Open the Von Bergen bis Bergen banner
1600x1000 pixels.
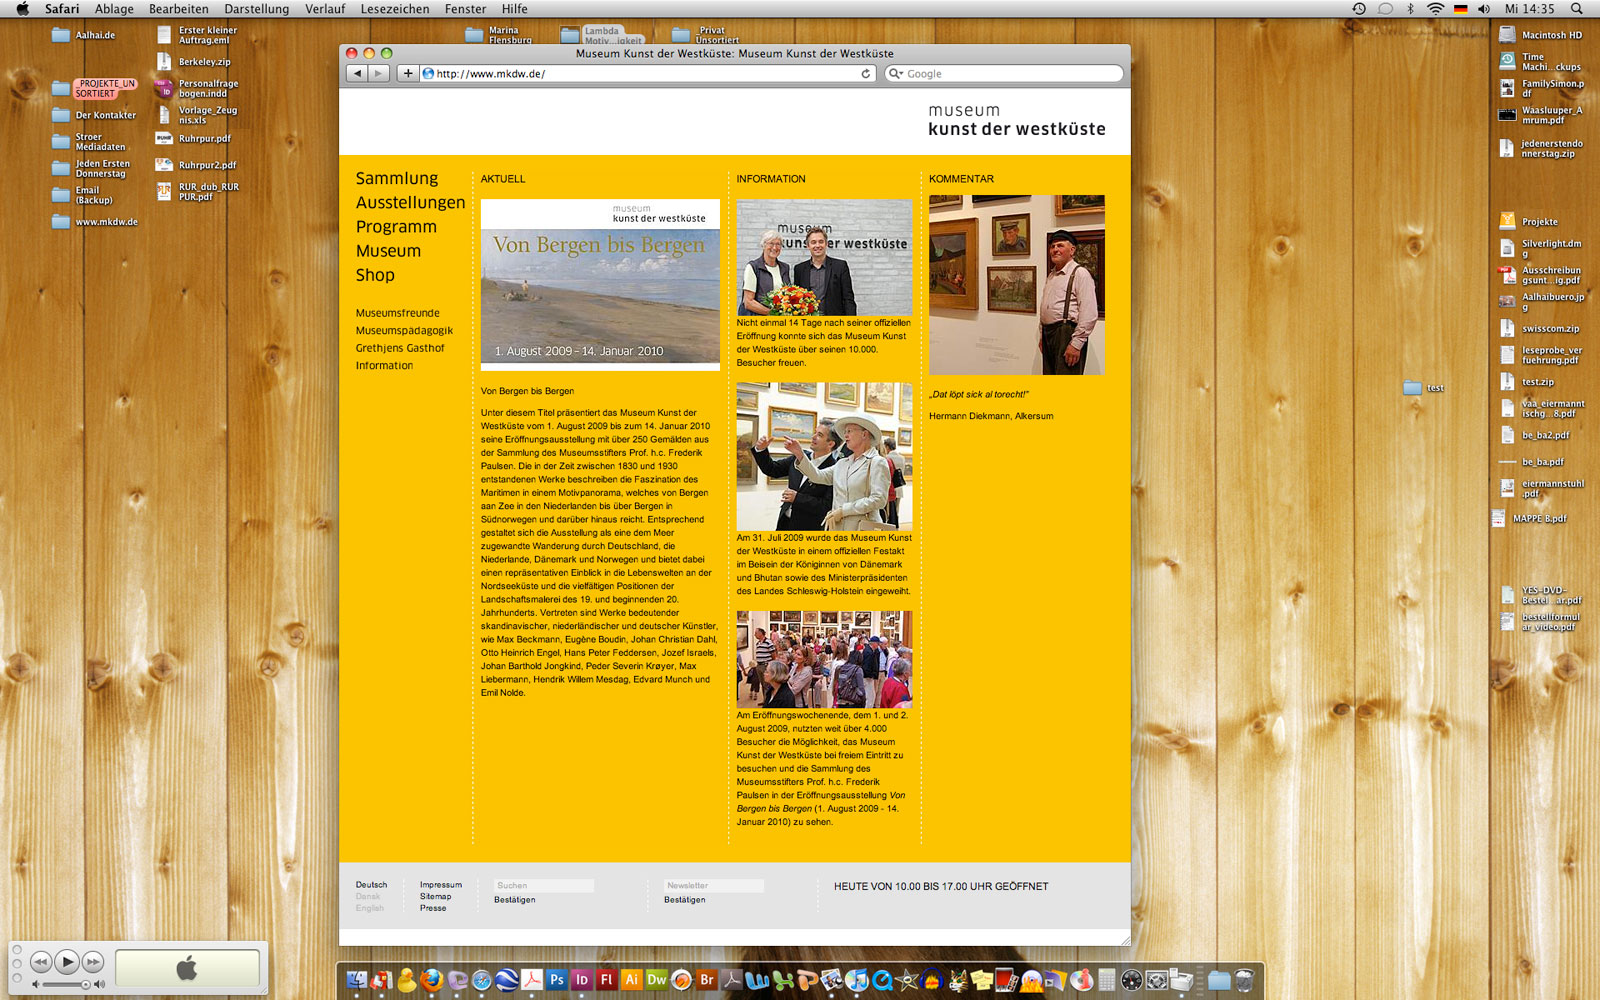[x=600, y=284]
